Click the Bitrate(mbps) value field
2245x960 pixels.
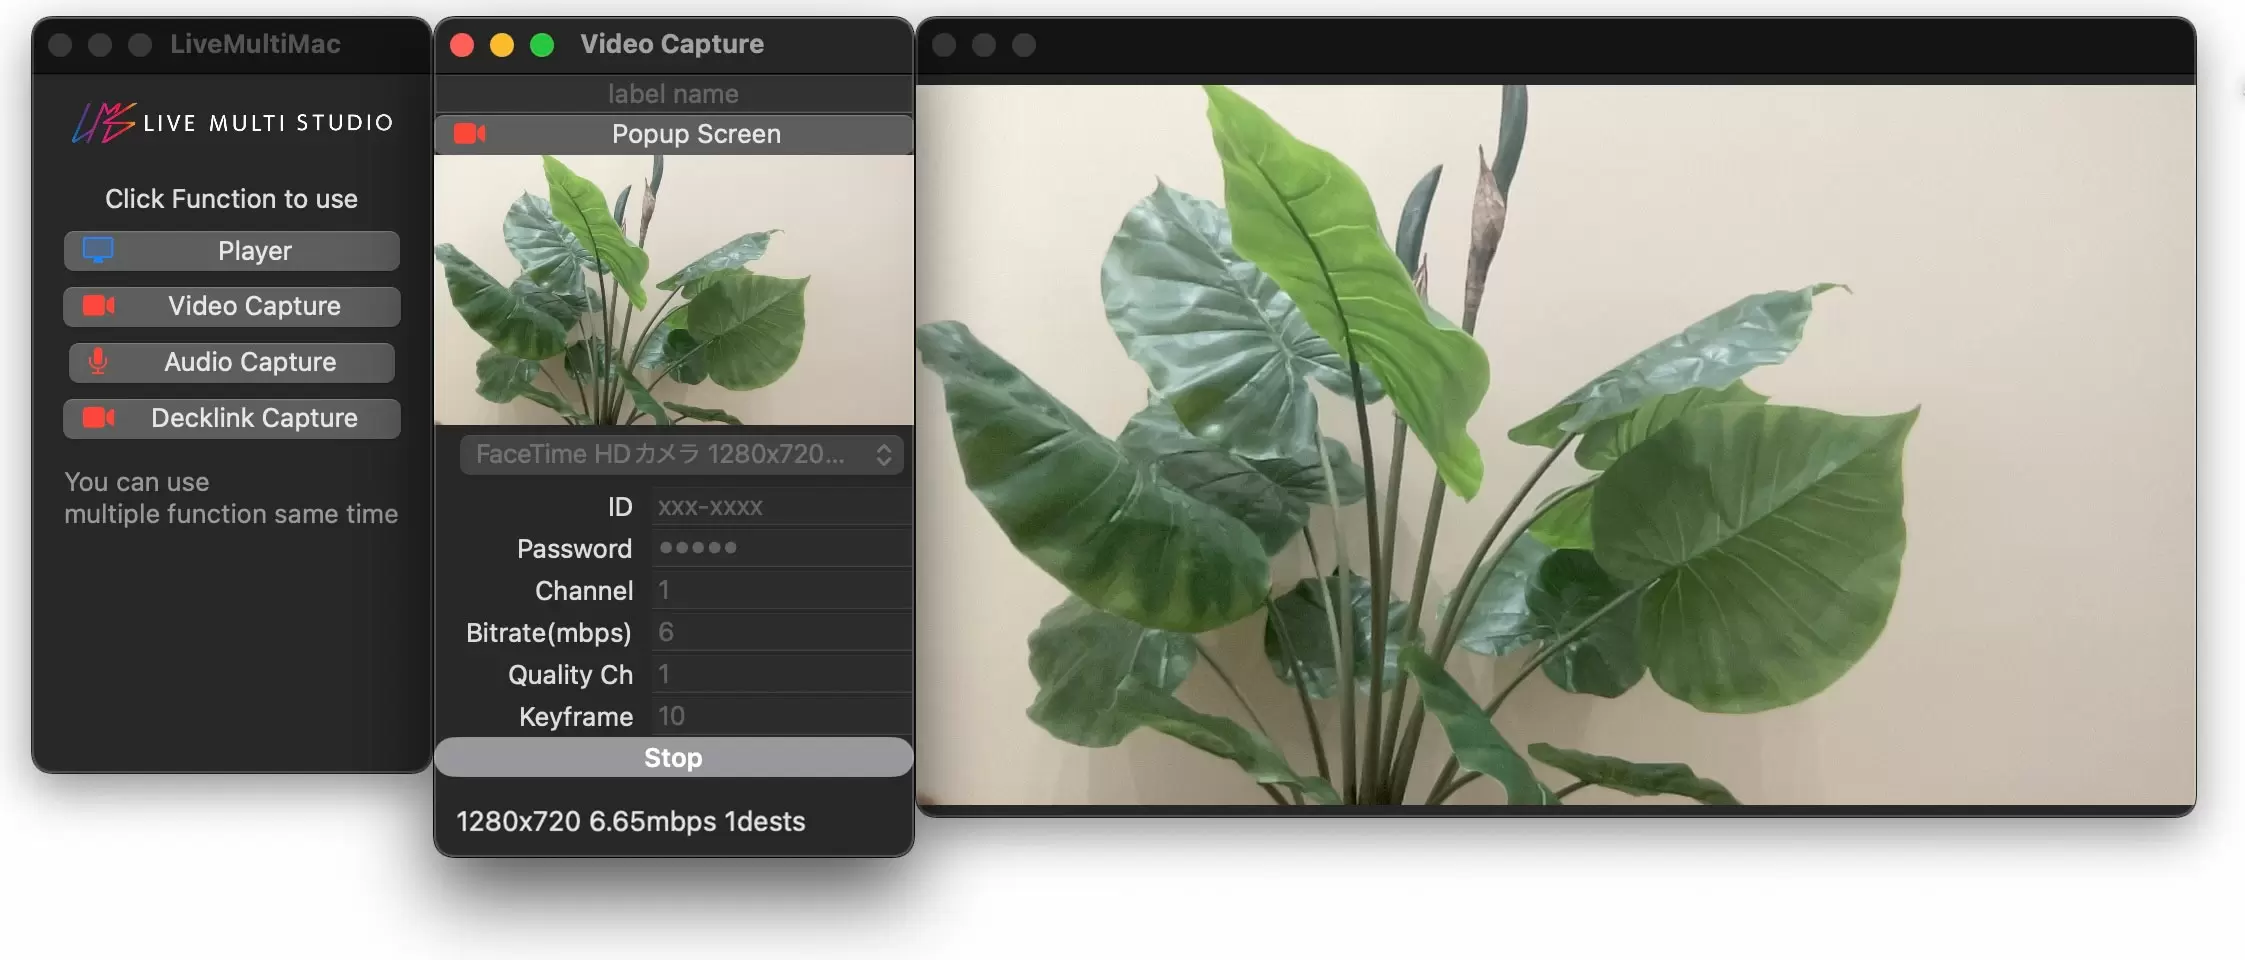780,632
